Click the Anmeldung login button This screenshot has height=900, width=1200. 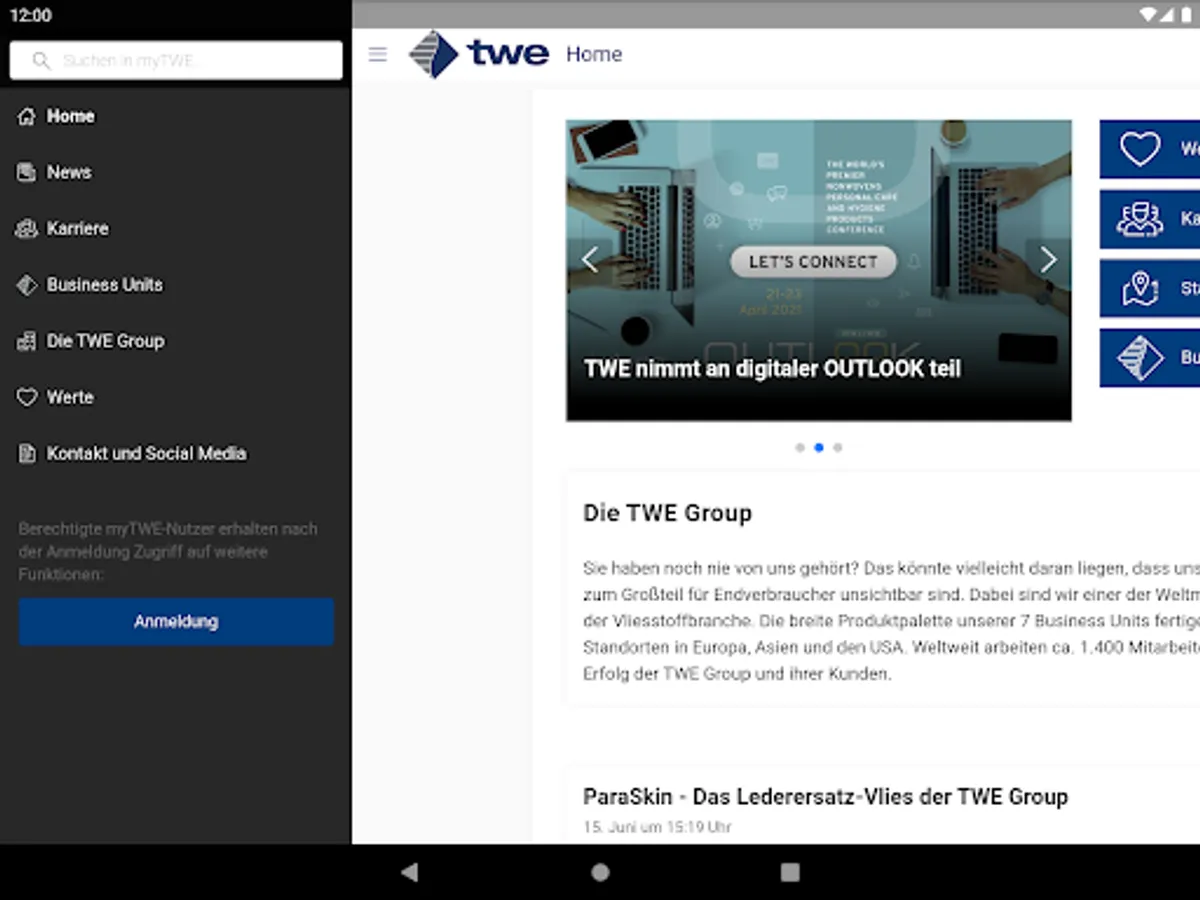point(176,622)
